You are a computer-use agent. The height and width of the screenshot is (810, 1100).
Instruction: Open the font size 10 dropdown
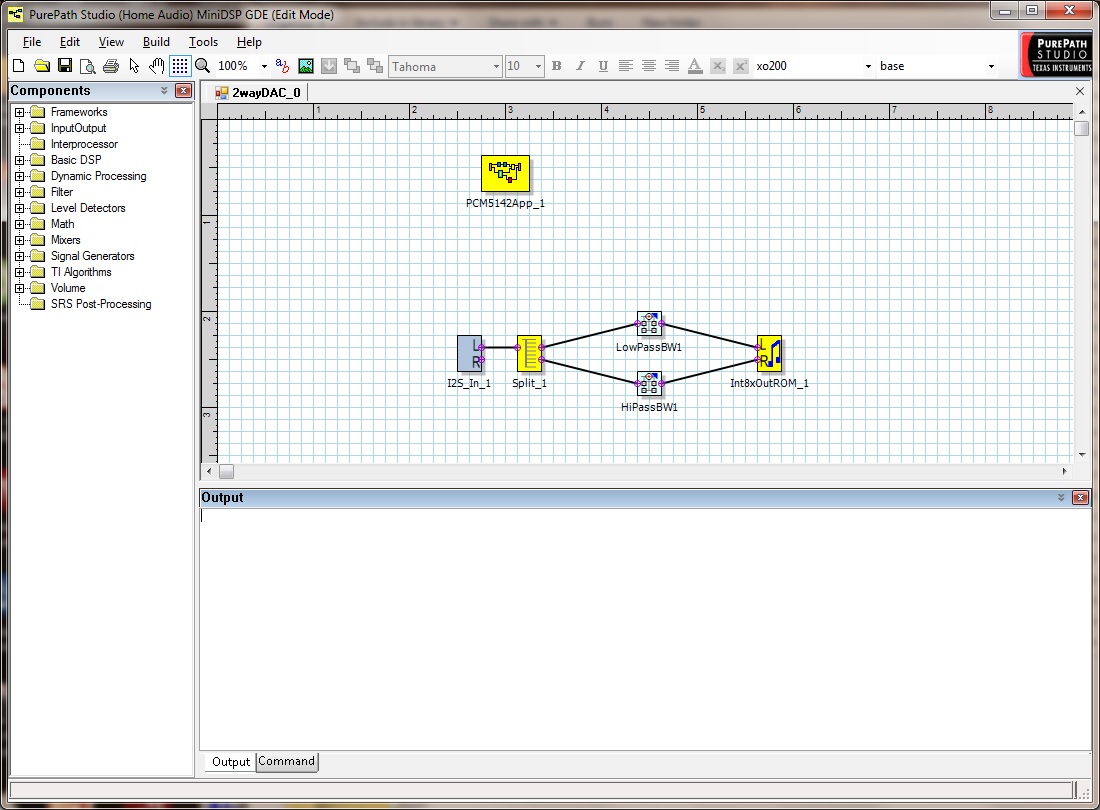tap(538, 66)
